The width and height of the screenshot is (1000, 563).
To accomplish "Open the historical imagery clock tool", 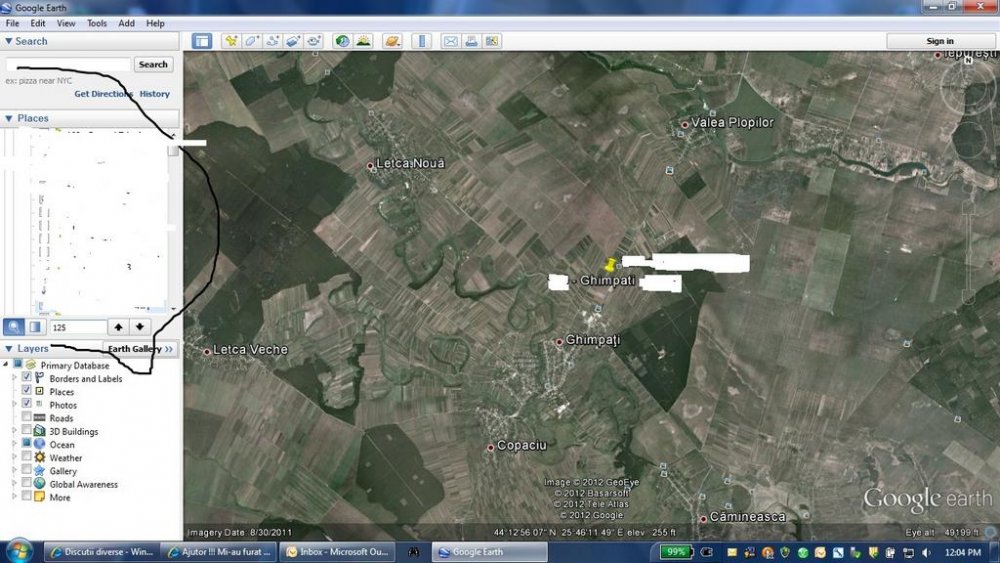I will coord(343,41).
